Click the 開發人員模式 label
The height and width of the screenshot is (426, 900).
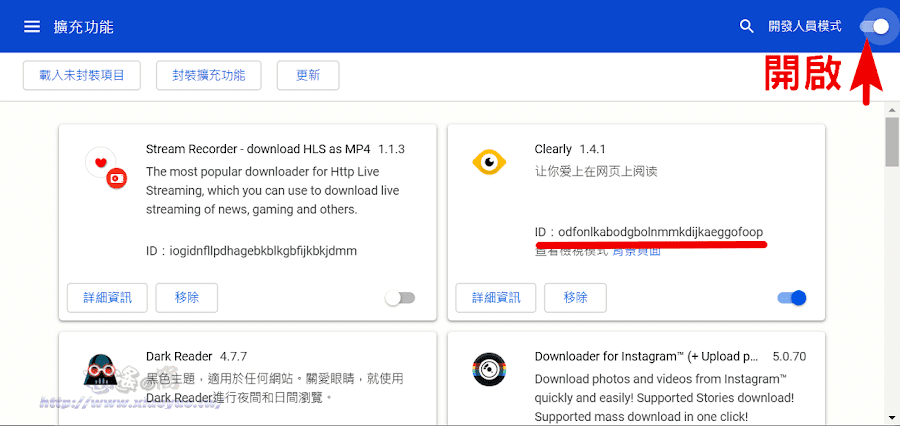(805, 26)
